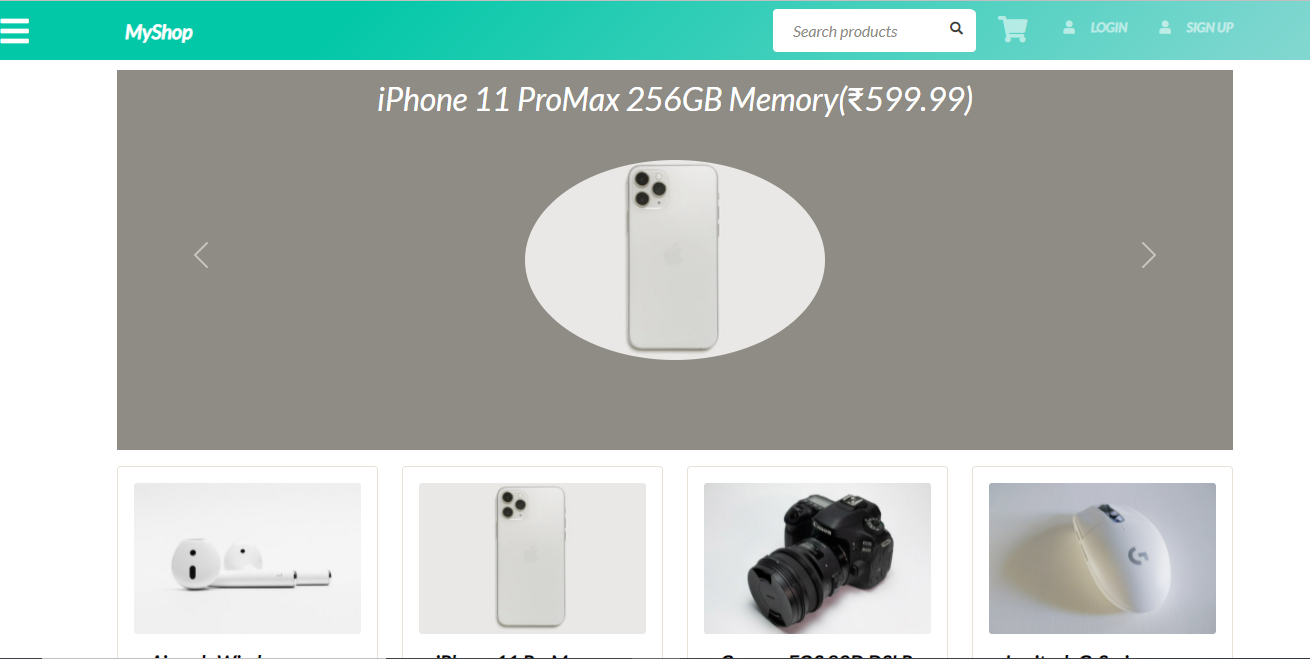Click the LOGIN link

pos(1108,28)
